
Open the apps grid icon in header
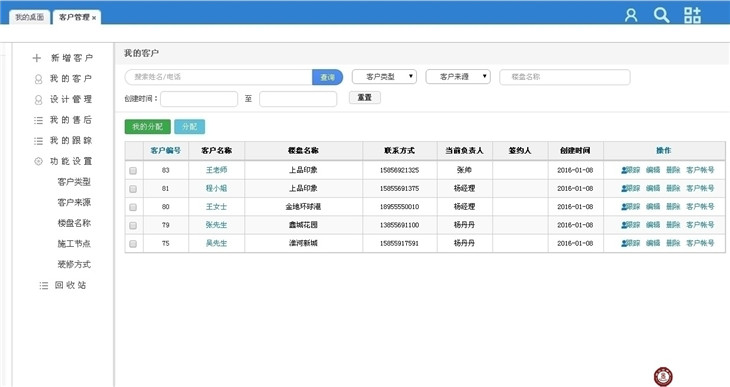tap(692, 15)
